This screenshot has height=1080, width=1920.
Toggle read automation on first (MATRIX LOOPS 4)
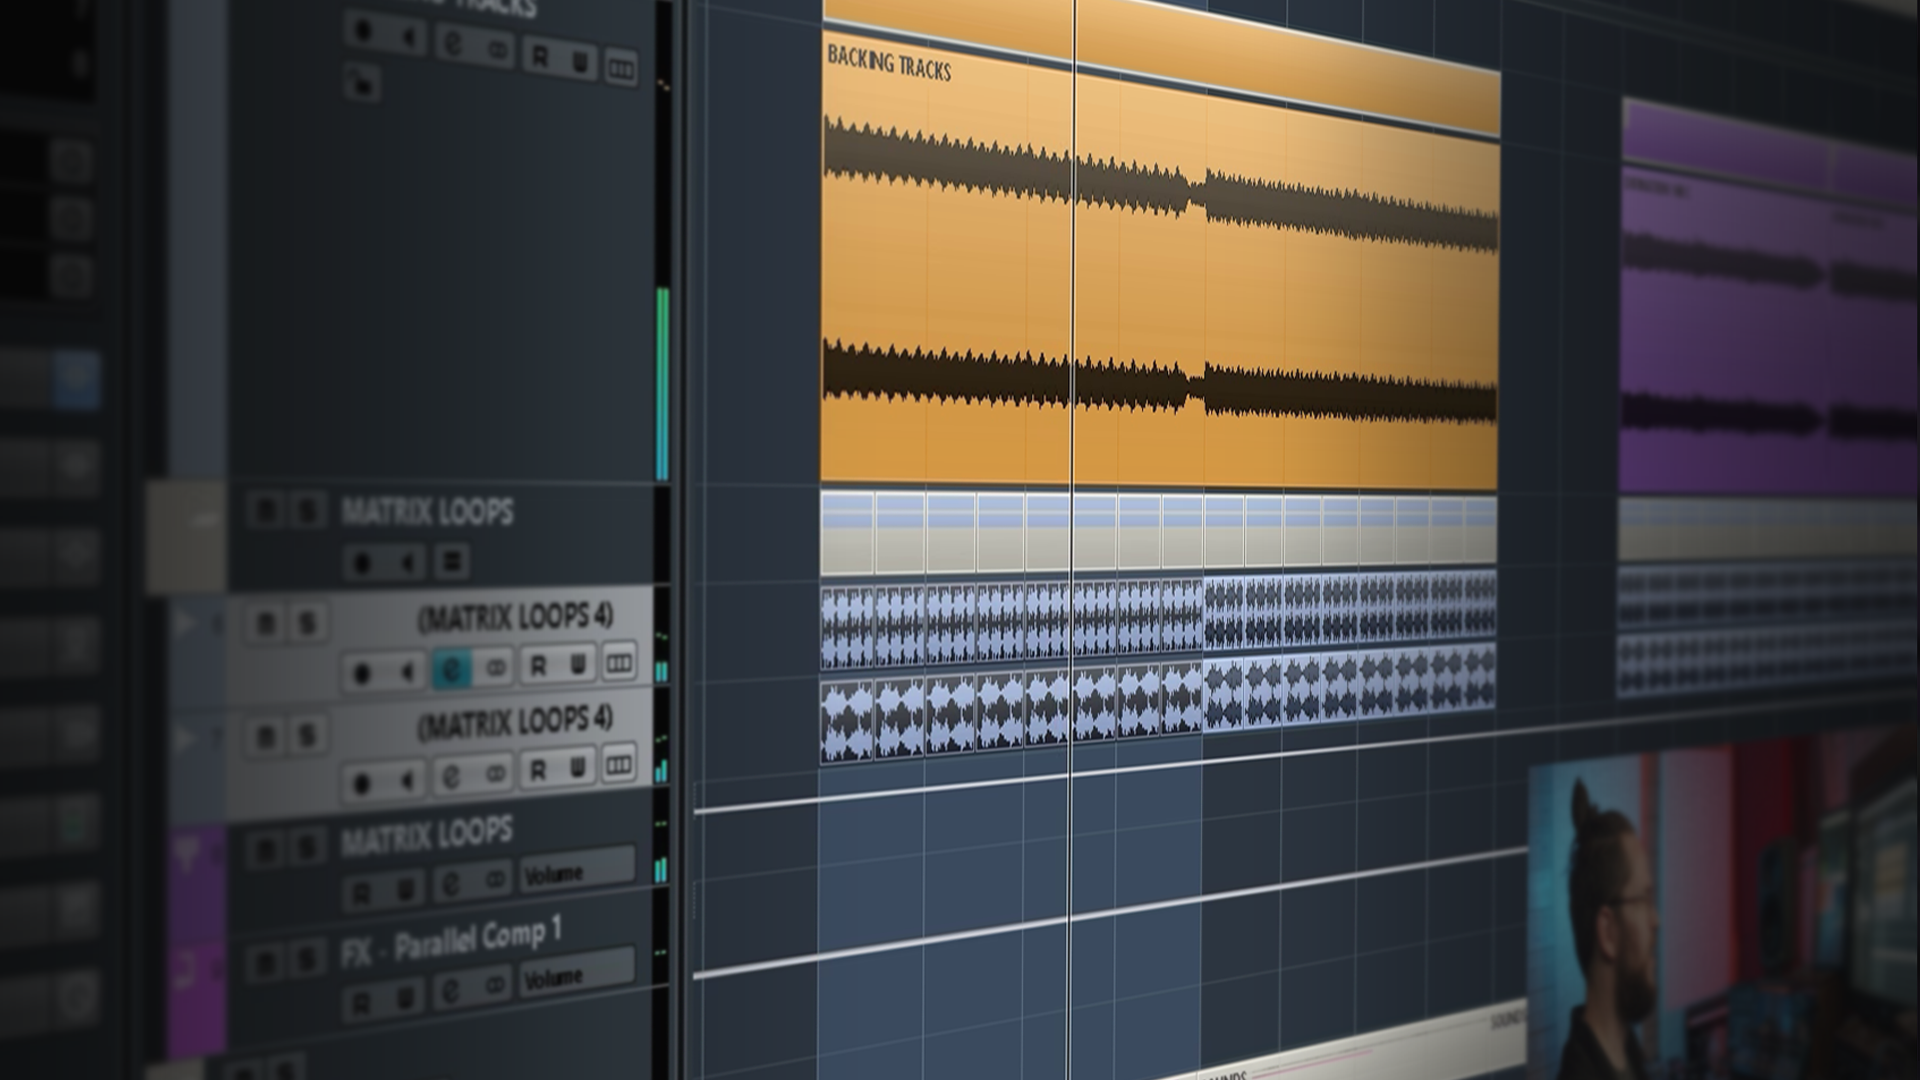pos(538,665)
